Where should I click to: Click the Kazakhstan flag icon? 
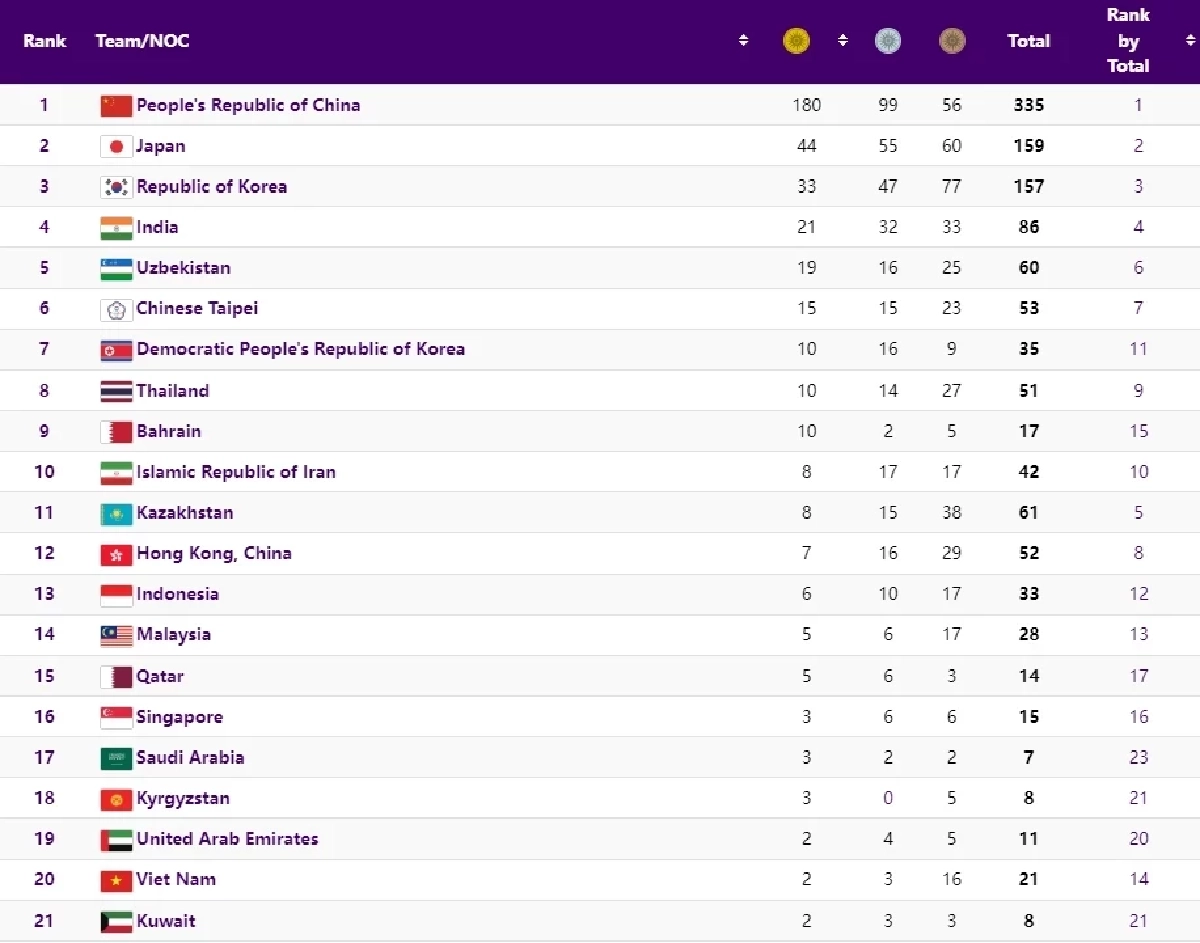(x=116, y=512)
